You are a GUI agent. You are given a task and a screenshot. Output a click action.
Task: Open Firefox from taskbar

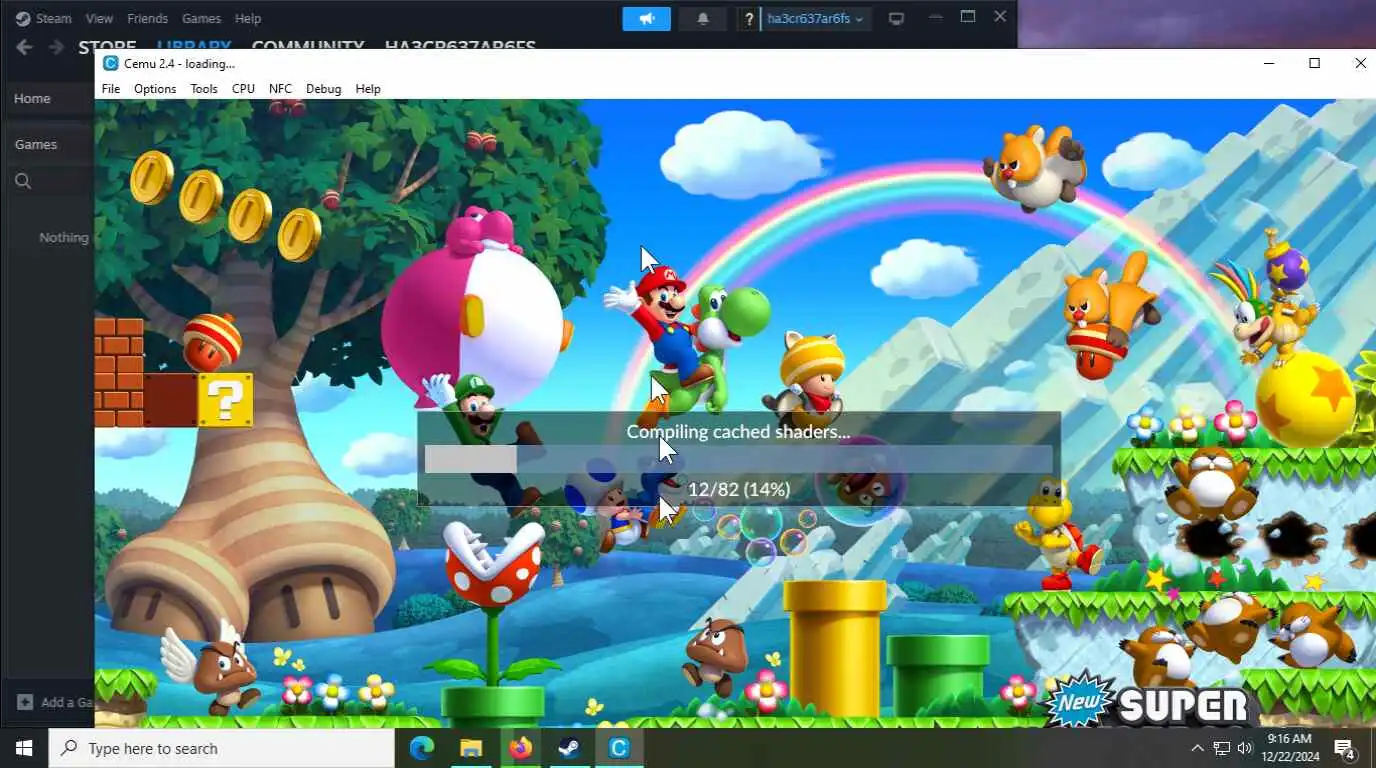[520, 748]
